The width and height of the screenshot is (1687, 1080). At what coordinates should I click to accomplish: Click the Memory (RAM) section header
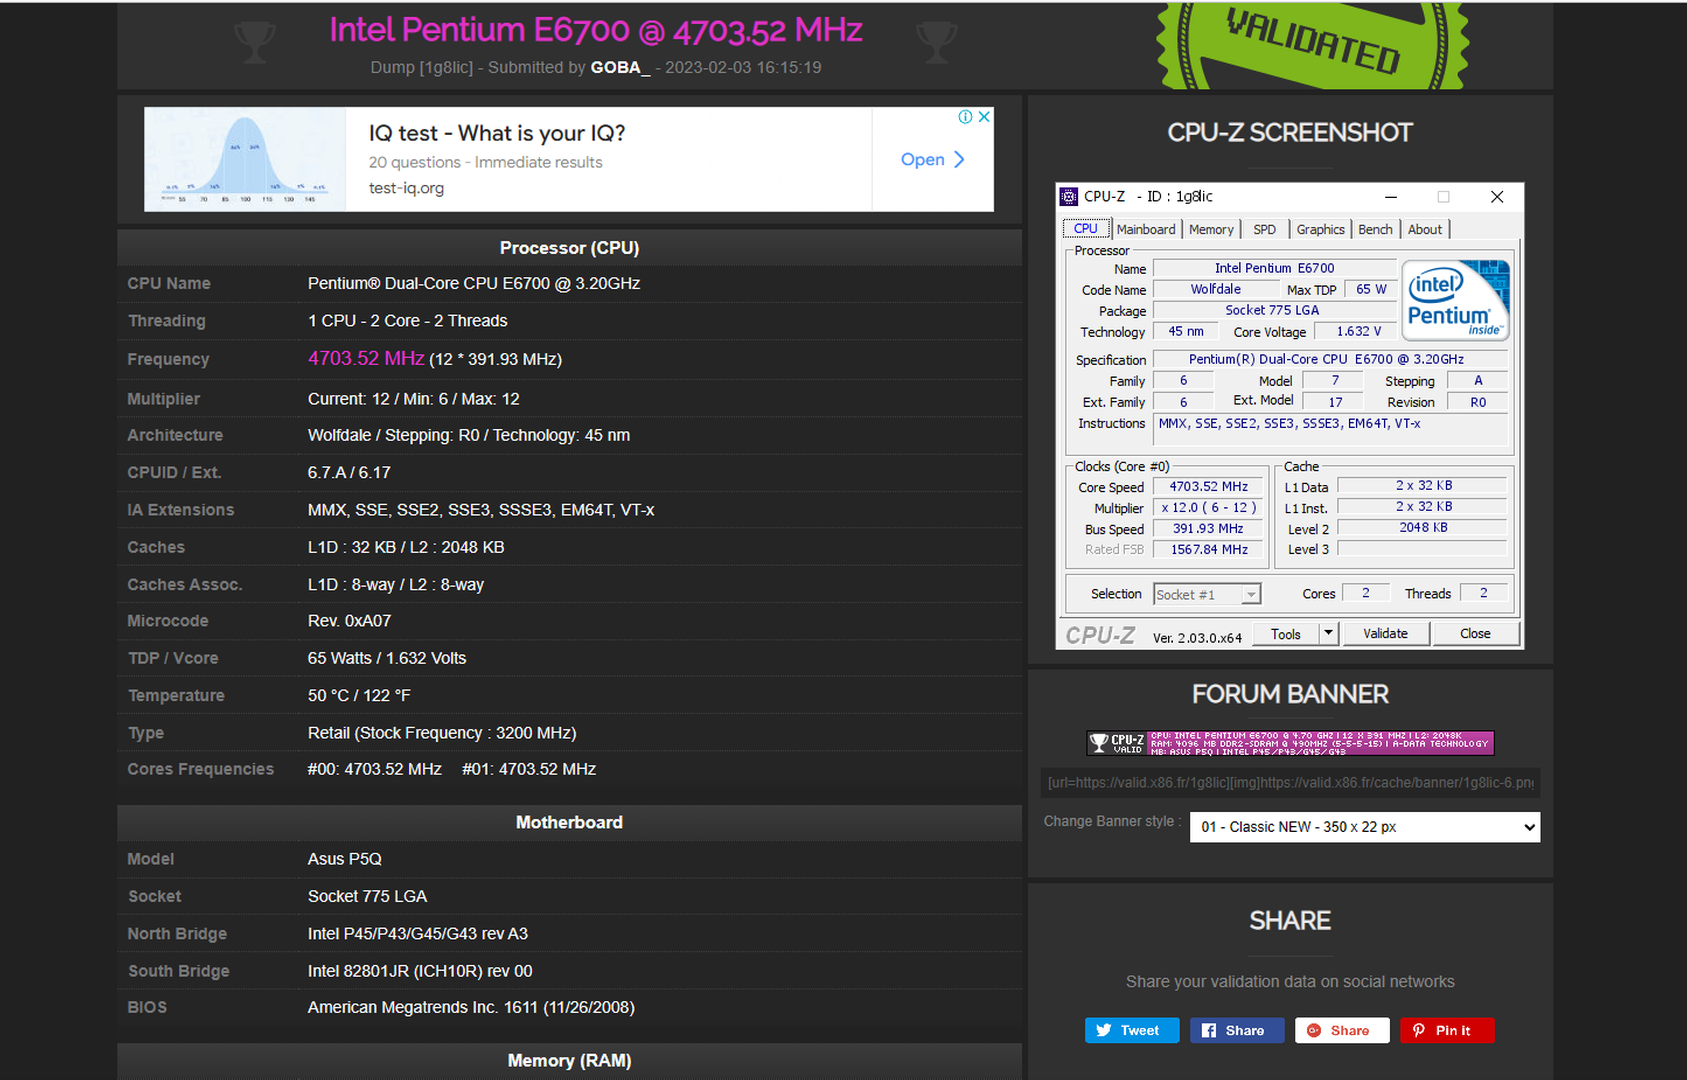tap(569, 1061)
